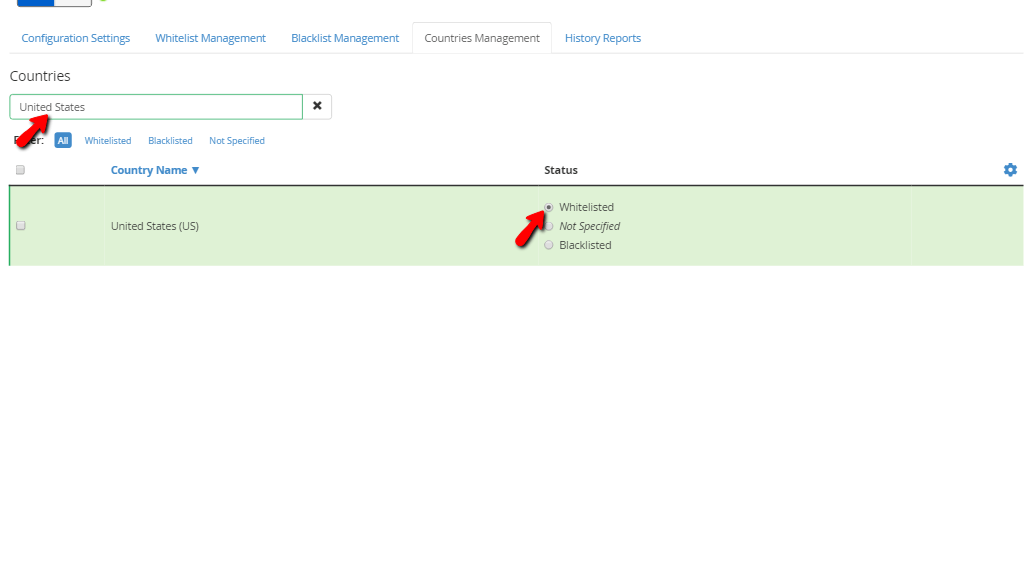The height and width of the screenshot is (576, 1024).
Task: Sort by Country Name arrow
Action: (195, 170)
